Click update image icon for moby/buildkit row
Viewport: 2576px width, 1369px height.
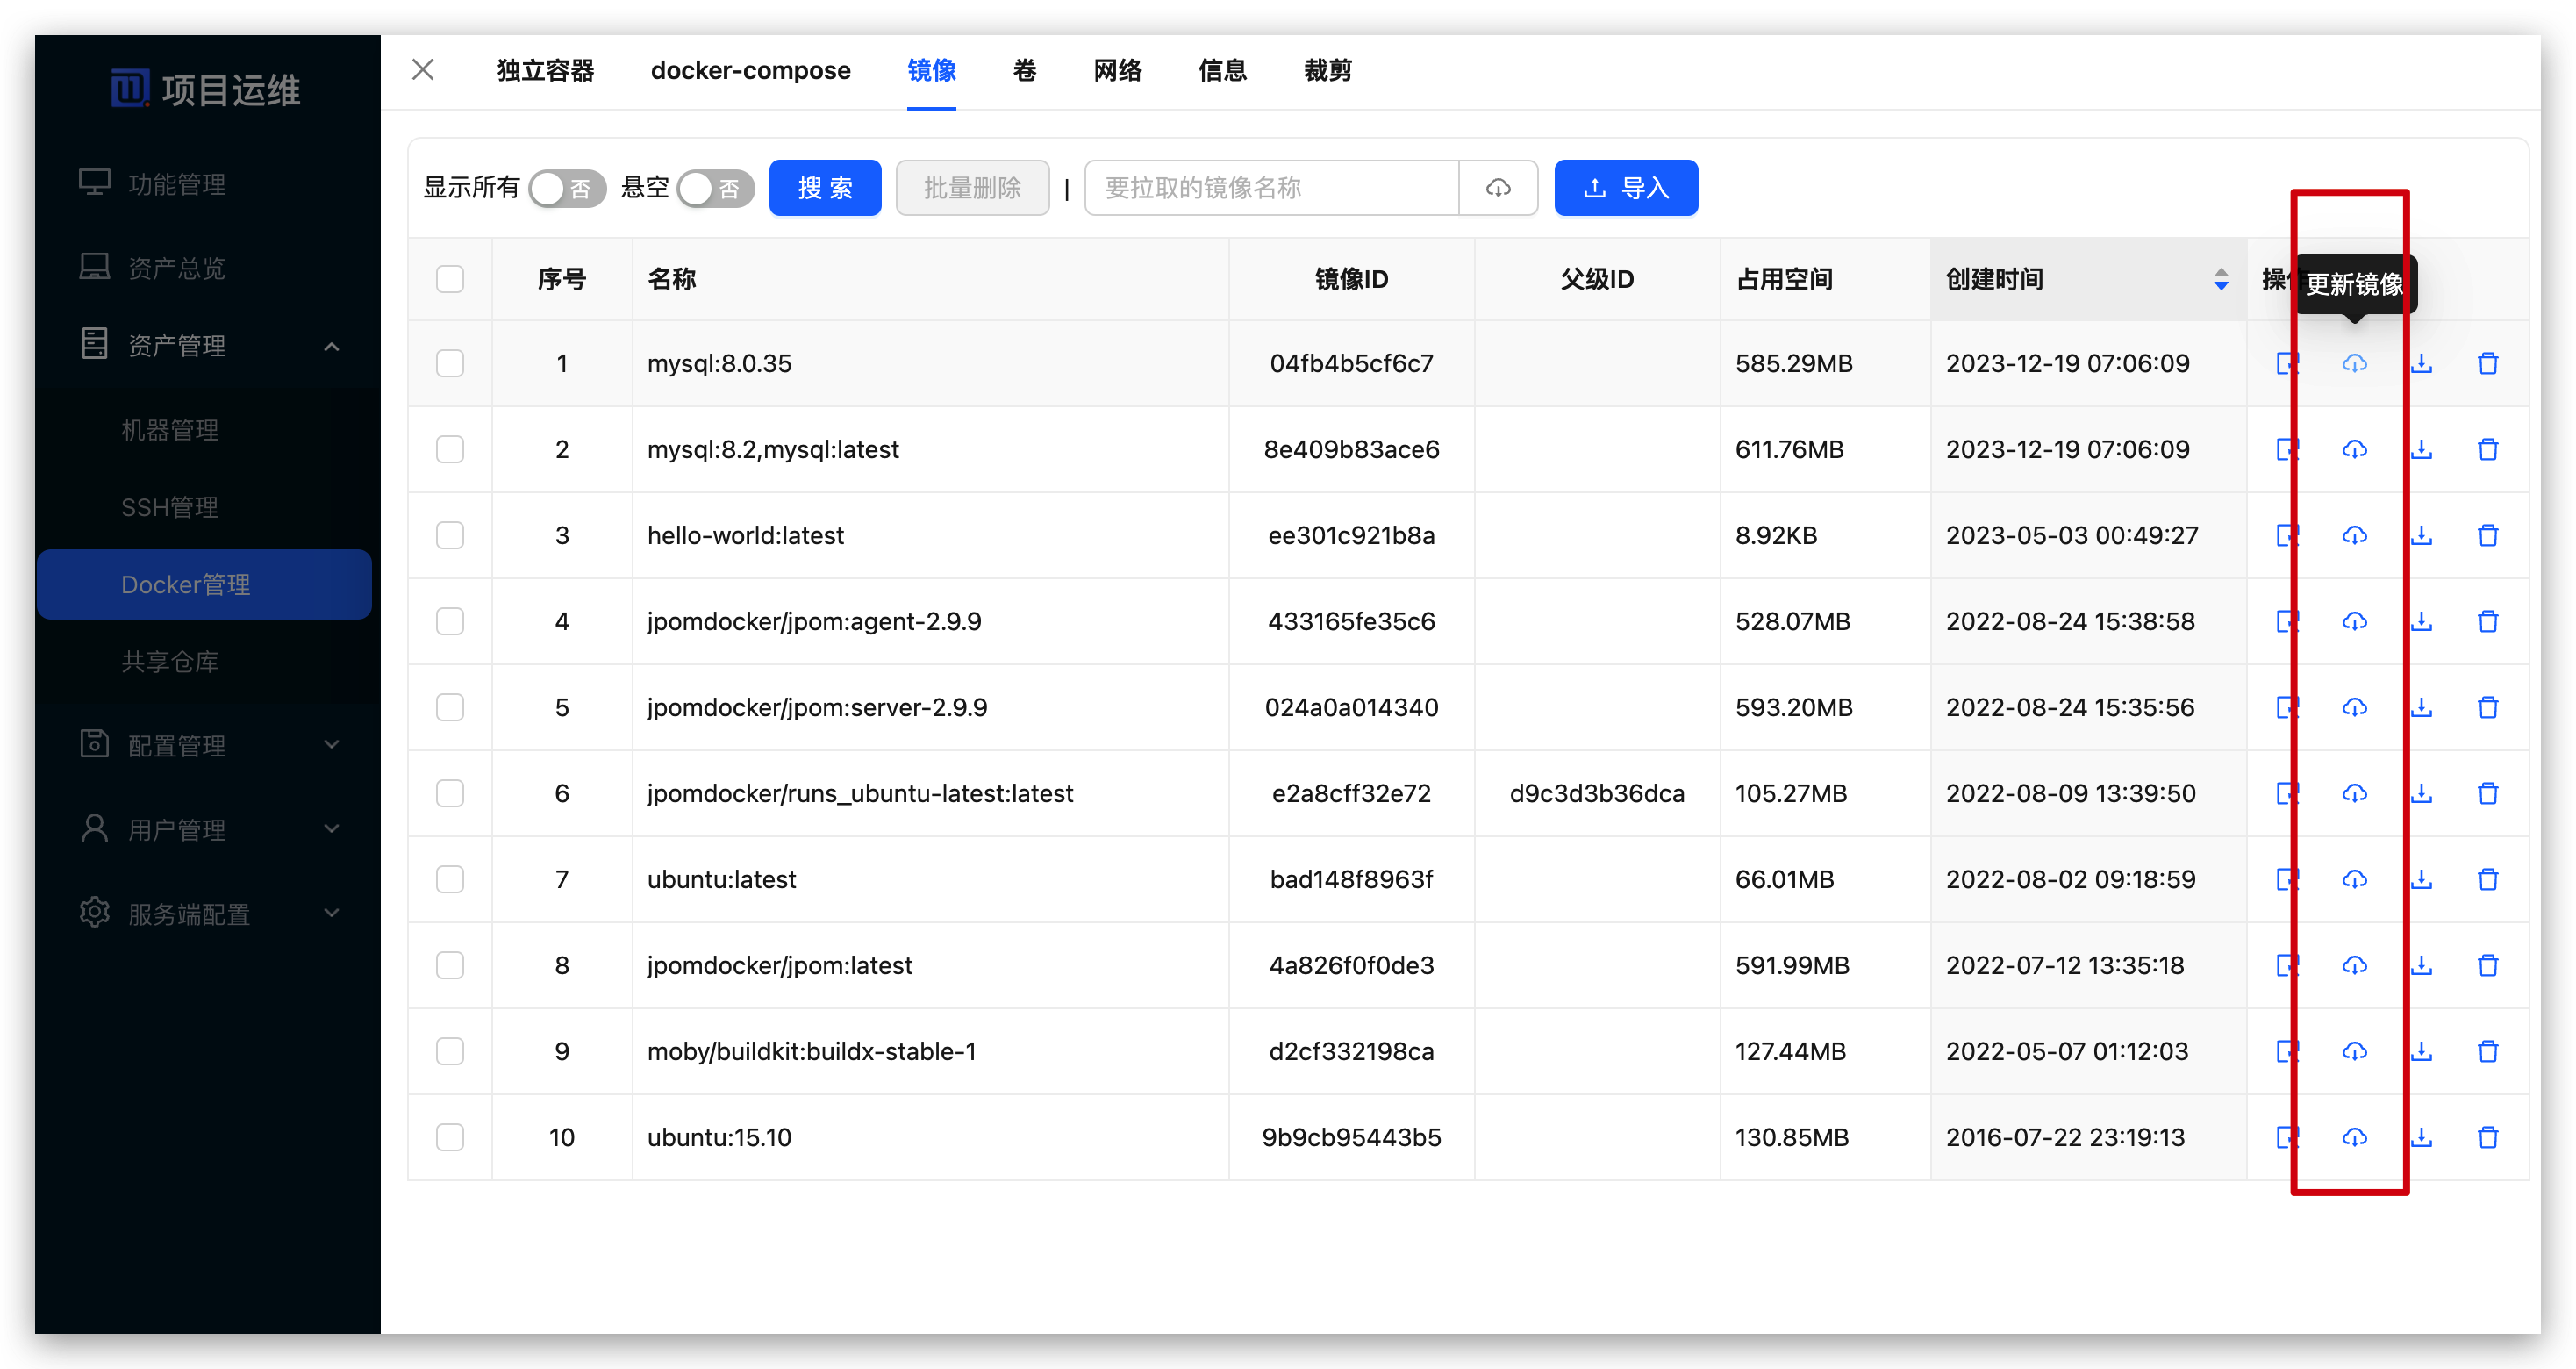[x=2354, y=1051]
